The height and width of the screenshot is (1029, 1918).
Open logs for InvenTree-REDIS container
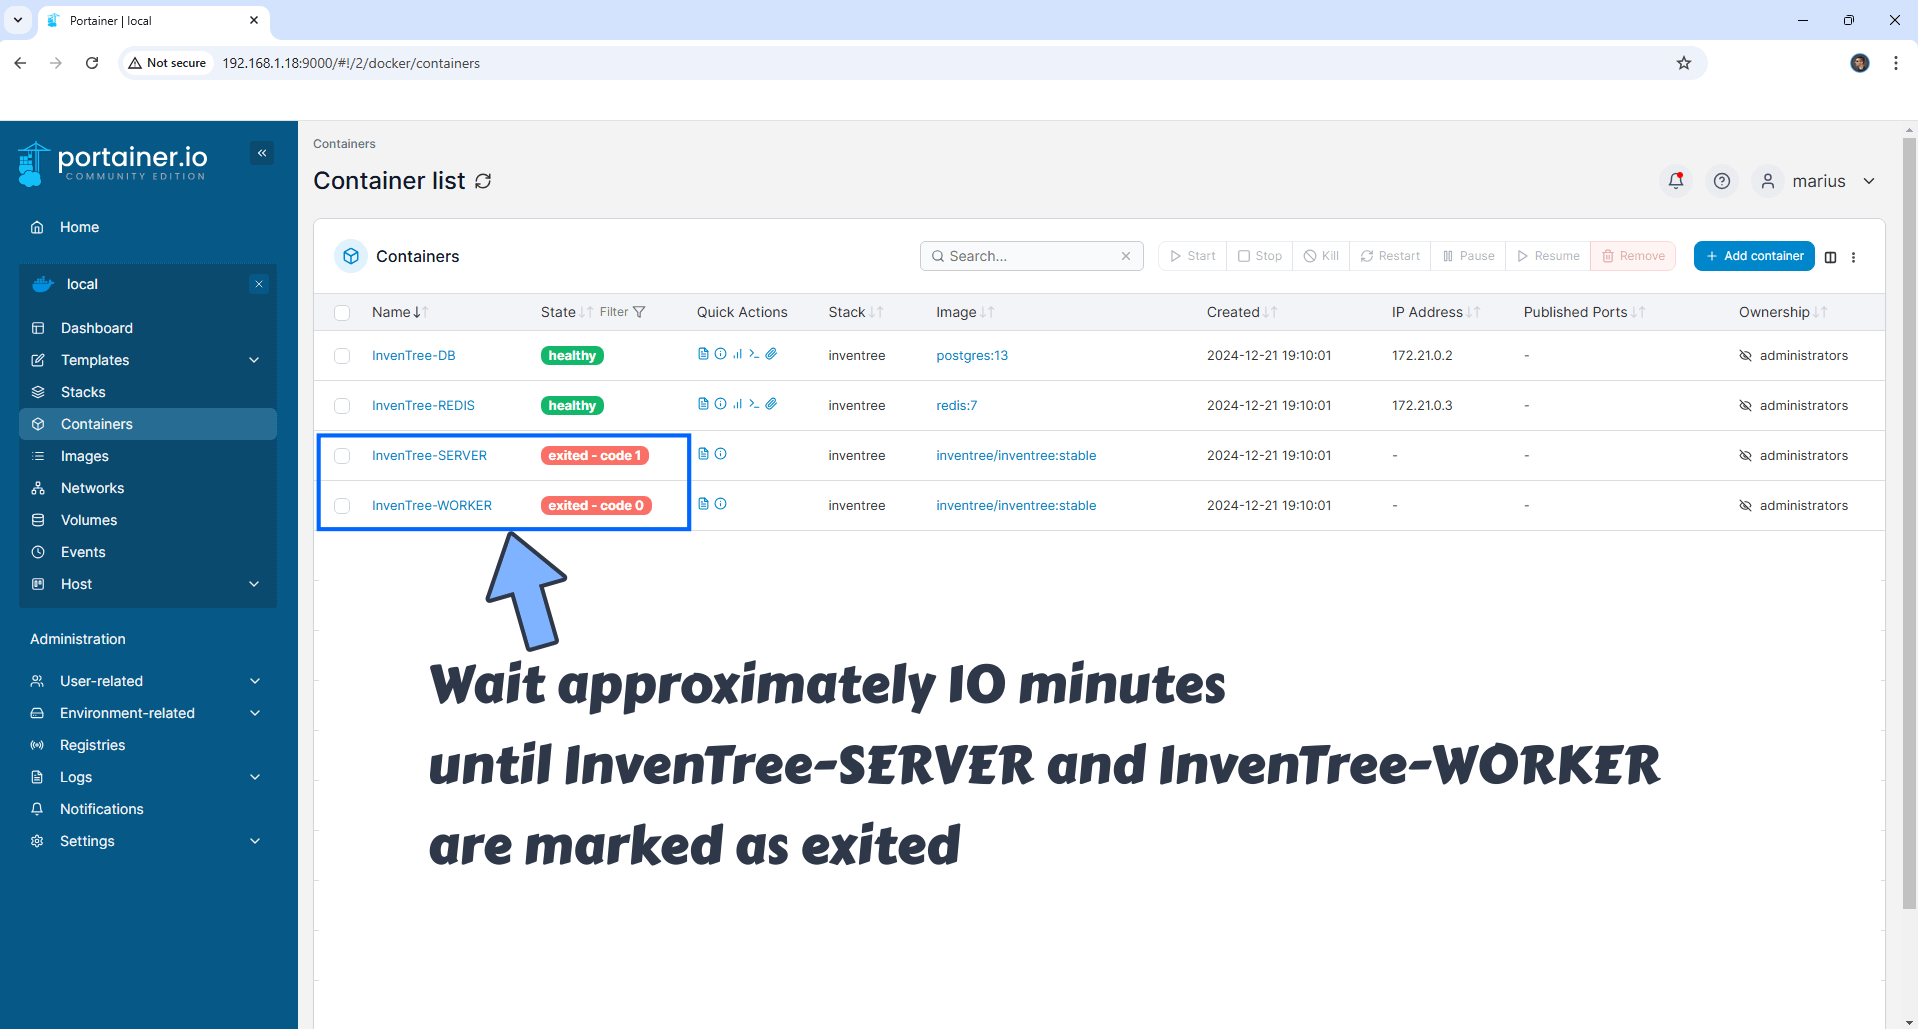(x=703, y=404)
